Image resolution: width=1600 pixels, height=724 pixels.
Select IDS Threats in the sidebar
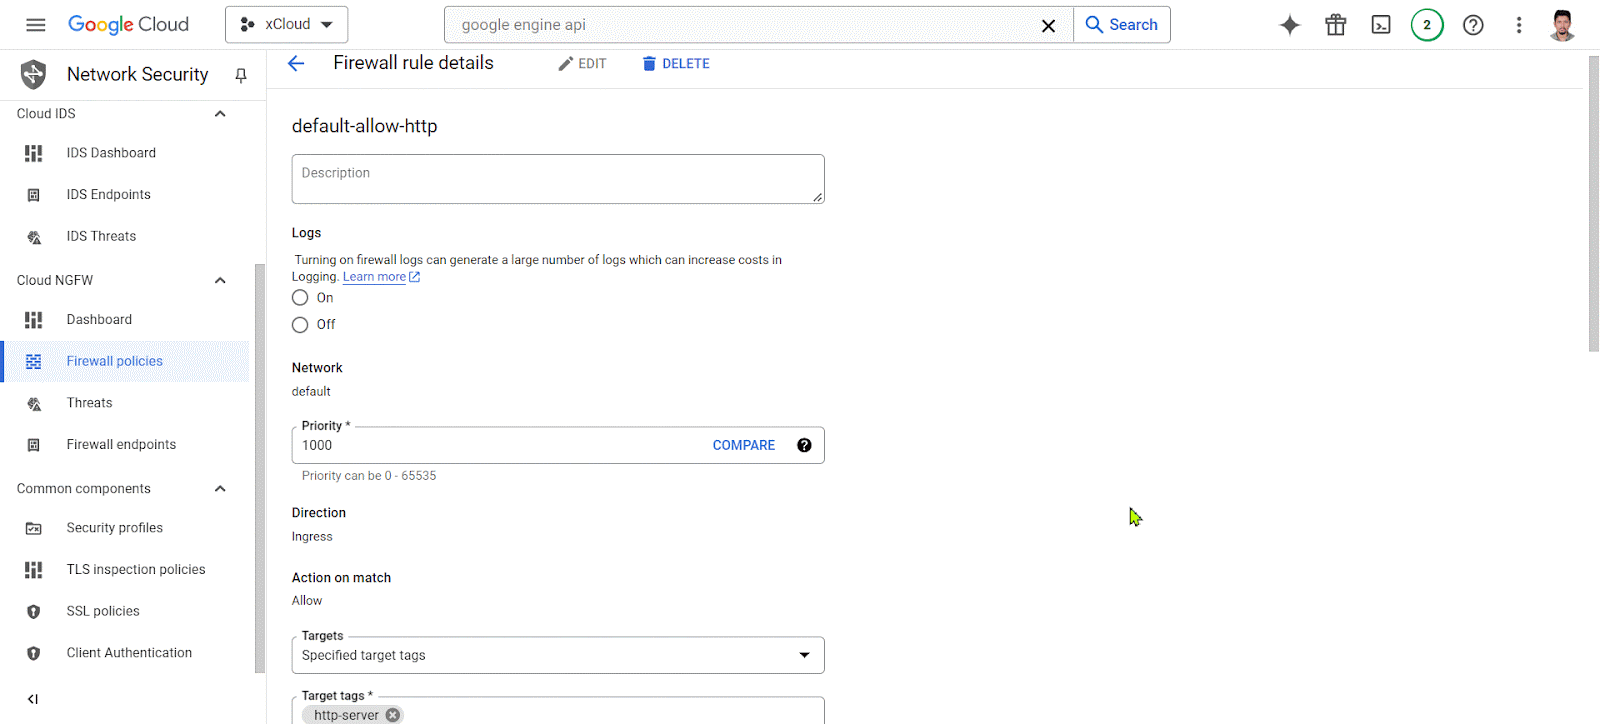pos(101,235)
